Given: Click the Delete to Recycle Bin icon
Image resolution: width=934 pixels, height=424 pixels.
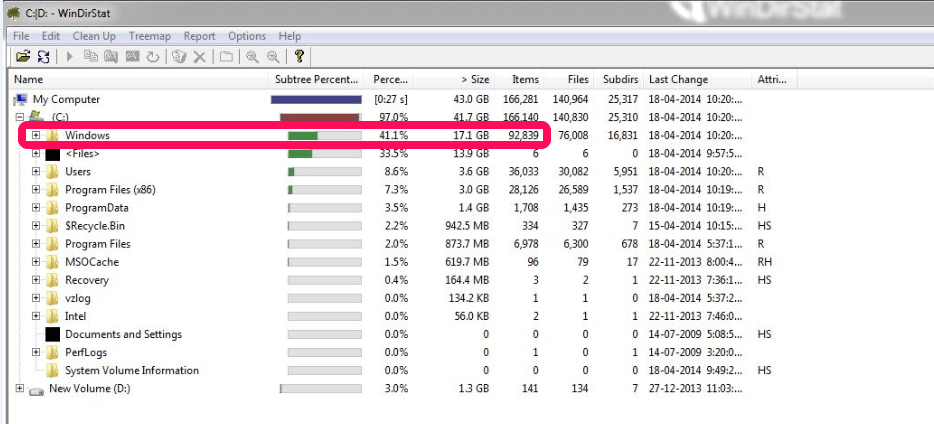Looking at the screenshot, I should [x=179, y=57].
